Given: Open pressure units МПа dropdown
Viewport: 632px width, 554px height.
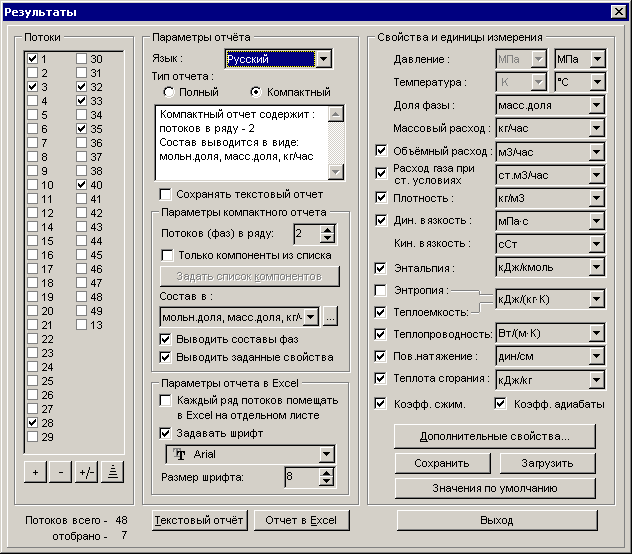Looking at the screenshot, I should coord(597,59).
